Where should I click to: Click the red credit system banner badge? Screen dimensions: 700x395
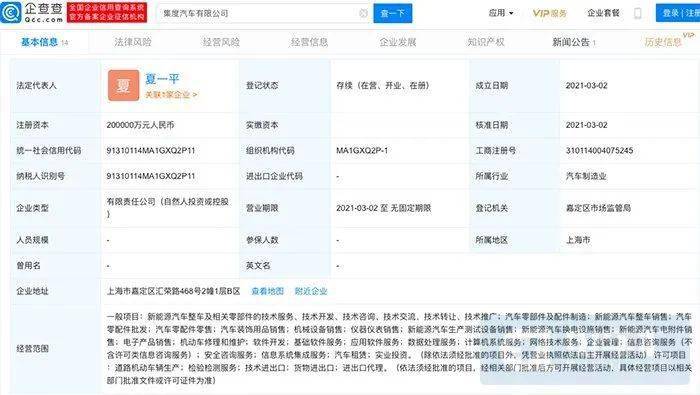(x=107, y=12)
